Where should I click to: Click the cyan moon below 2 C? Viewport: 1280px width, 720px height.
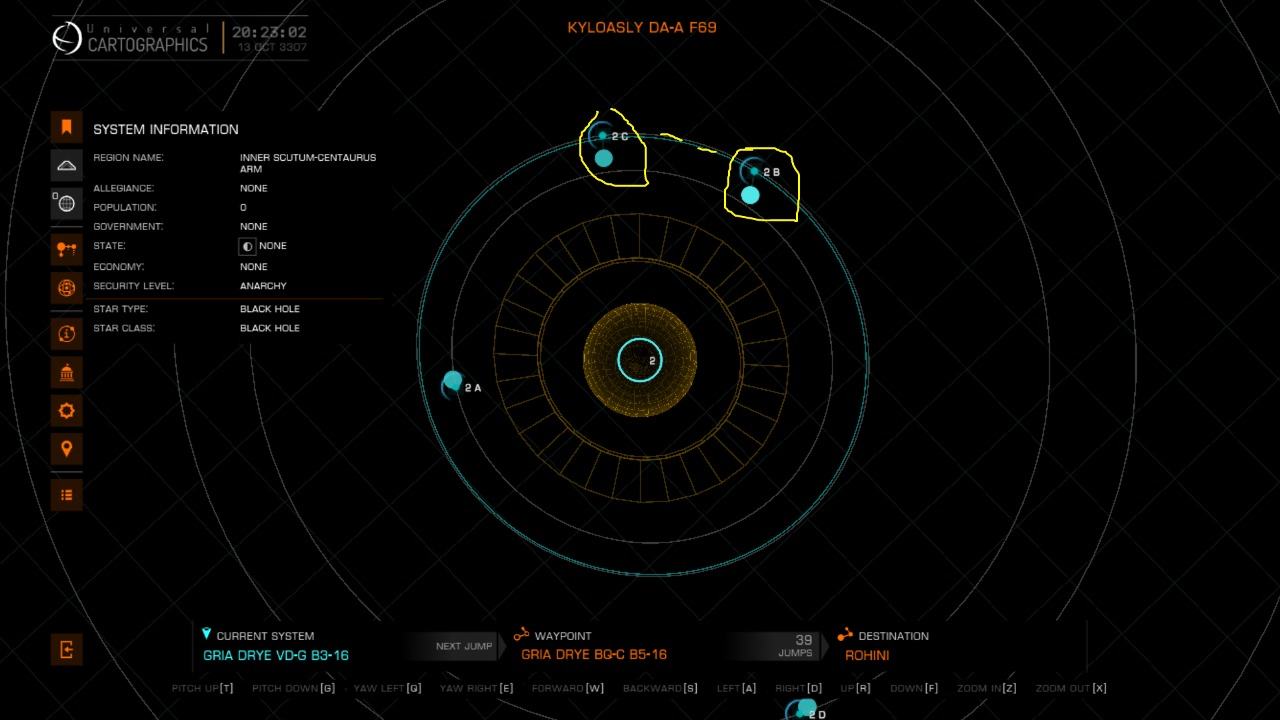point(603,158)
